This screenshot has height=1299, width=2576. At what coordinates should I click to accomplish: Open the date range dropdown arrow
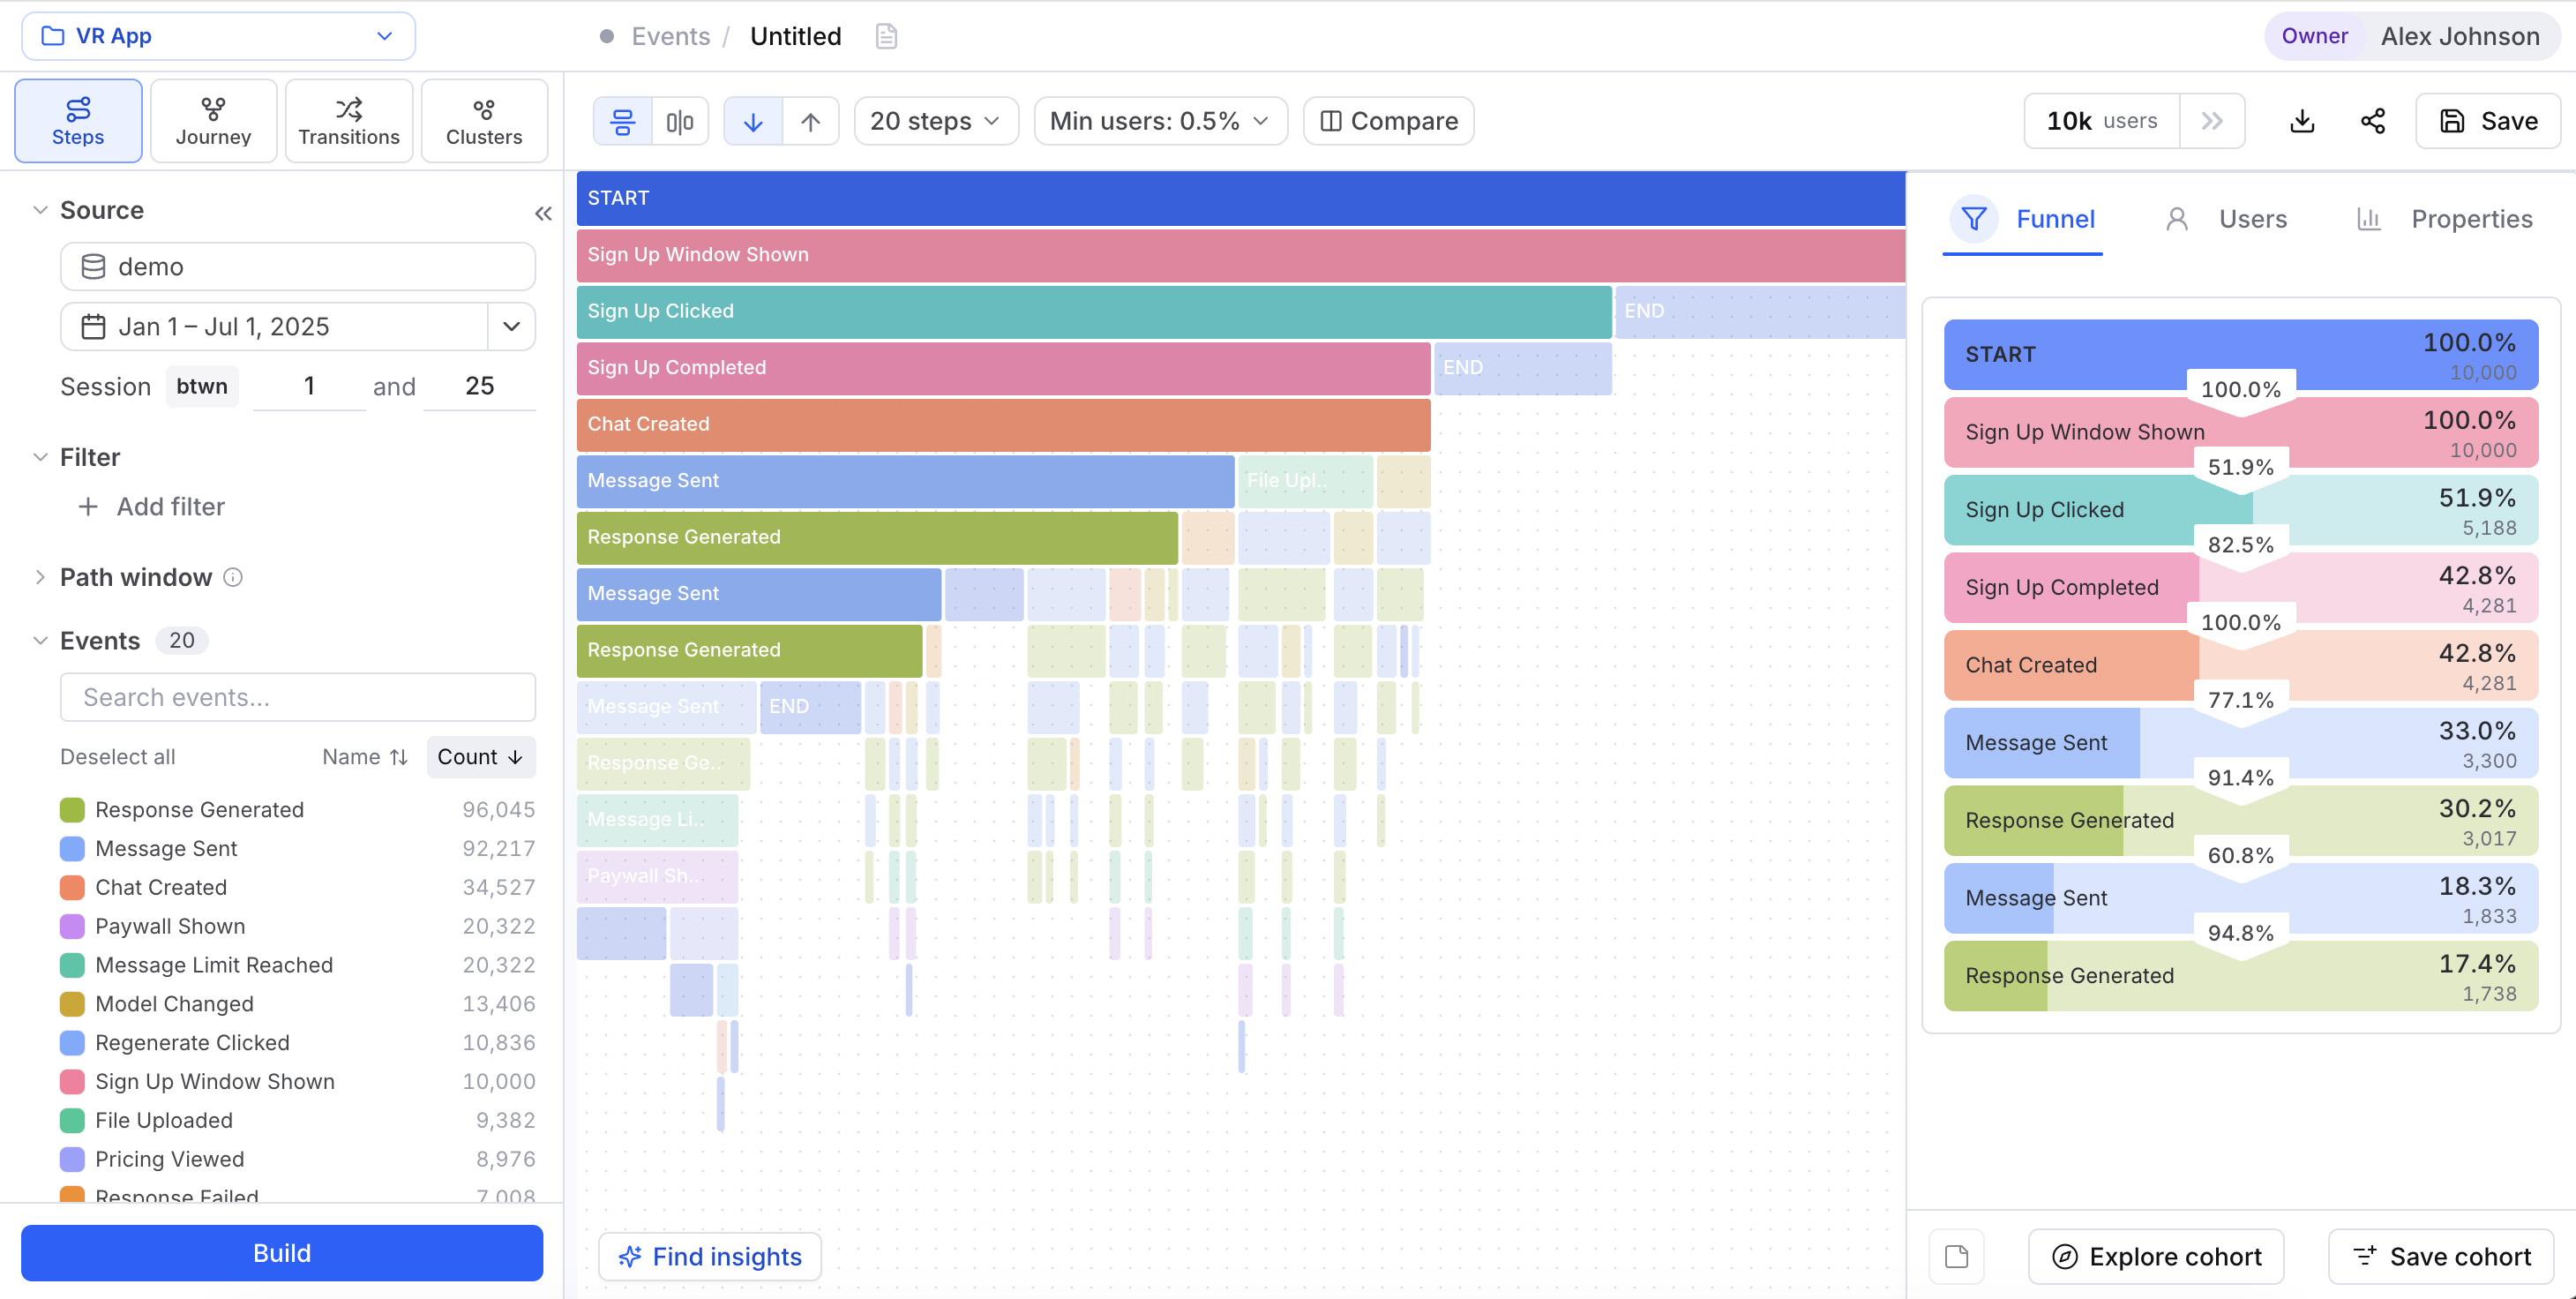point(511,326)
